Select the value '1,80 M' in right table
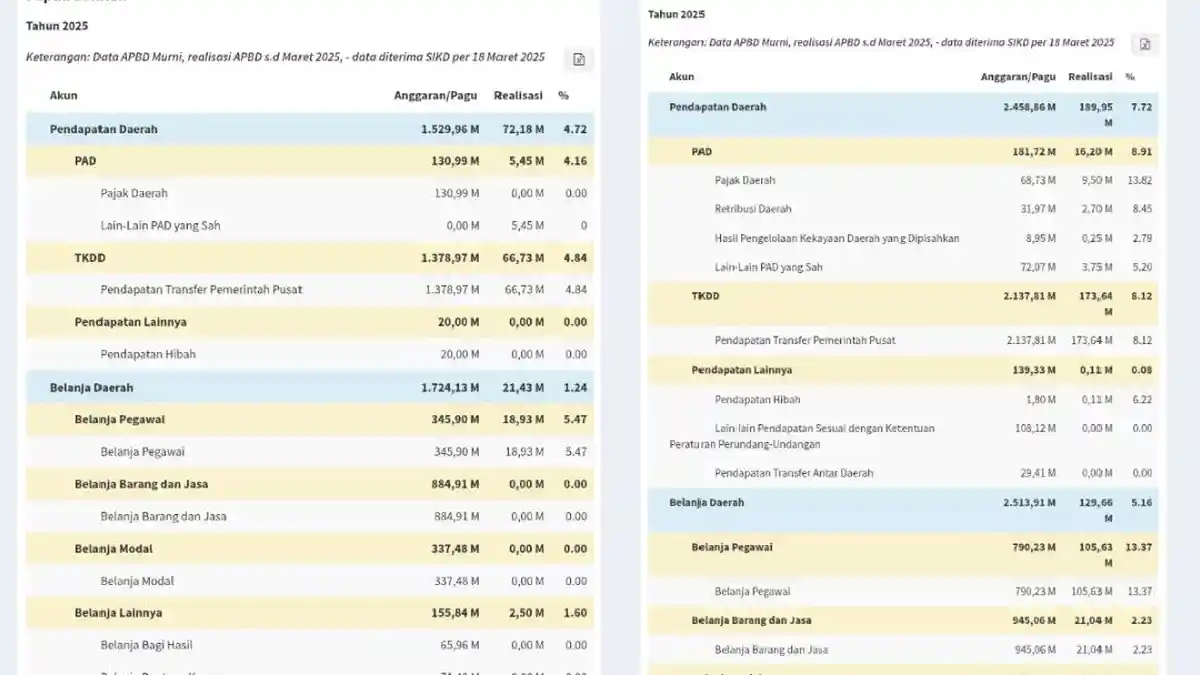Screen dimensions: 1200x675 (x=1040, y=400)
